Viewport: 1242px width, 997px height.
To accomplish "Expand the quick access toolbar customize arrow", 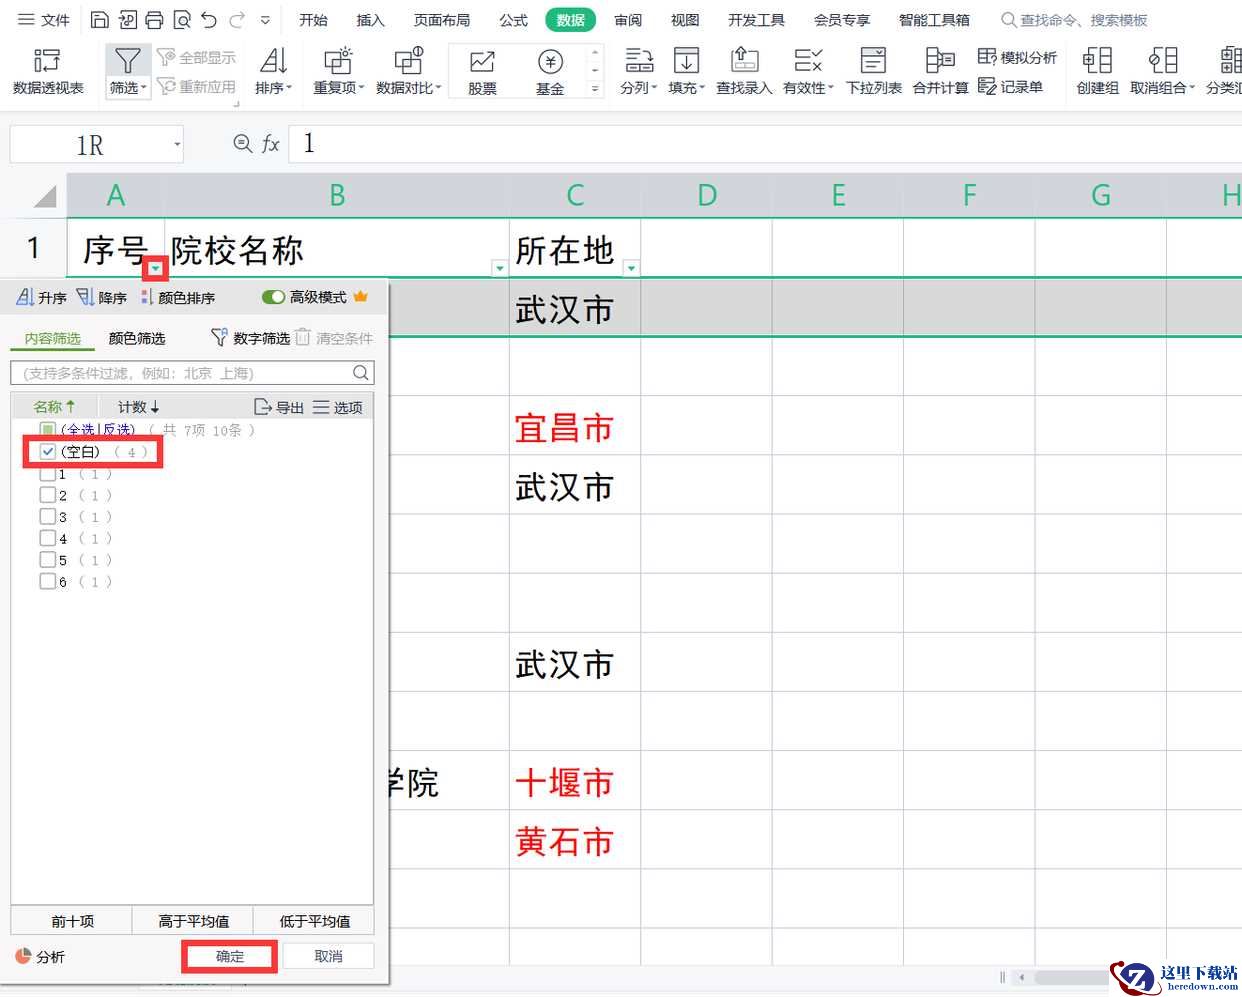I will (x=265, y=20).
